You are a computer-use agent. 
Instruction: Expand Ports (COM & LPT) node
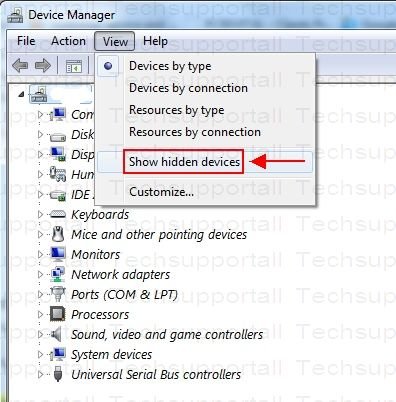click(40, 294)
